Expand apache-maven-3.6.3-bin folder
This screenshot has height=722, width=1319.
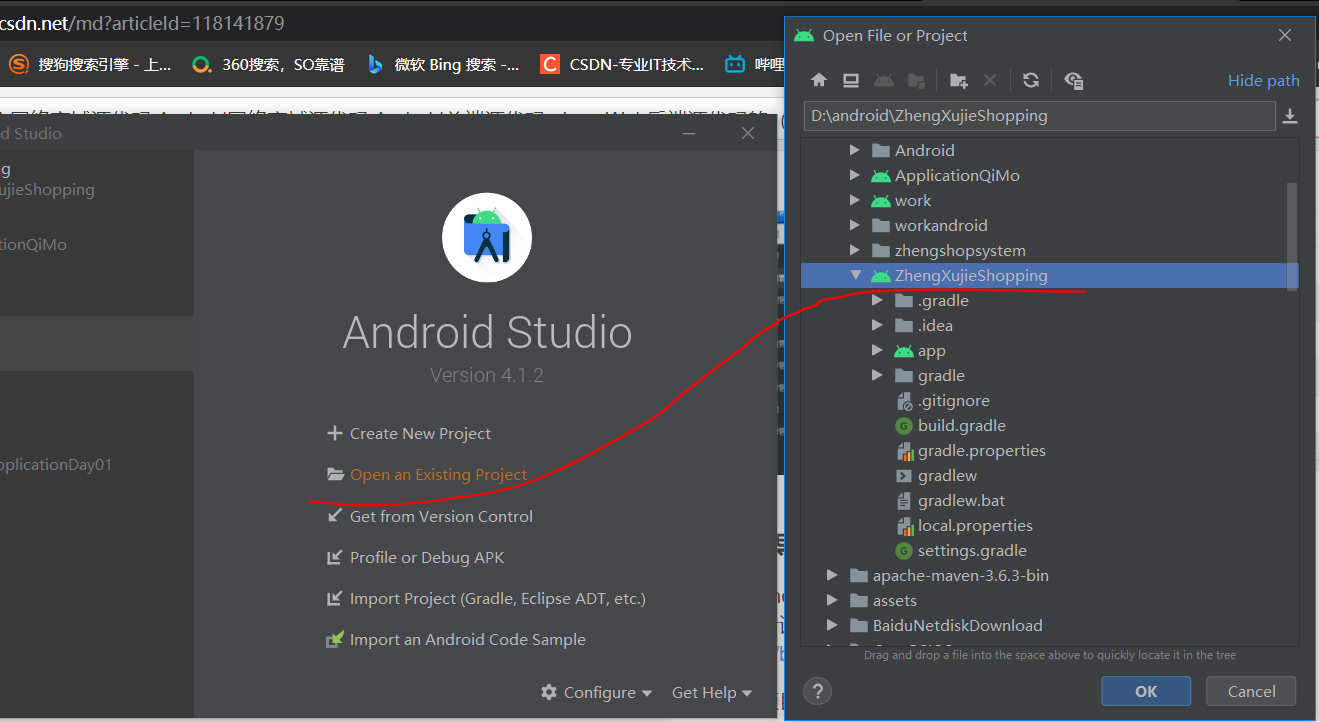(x=832, y=575)
